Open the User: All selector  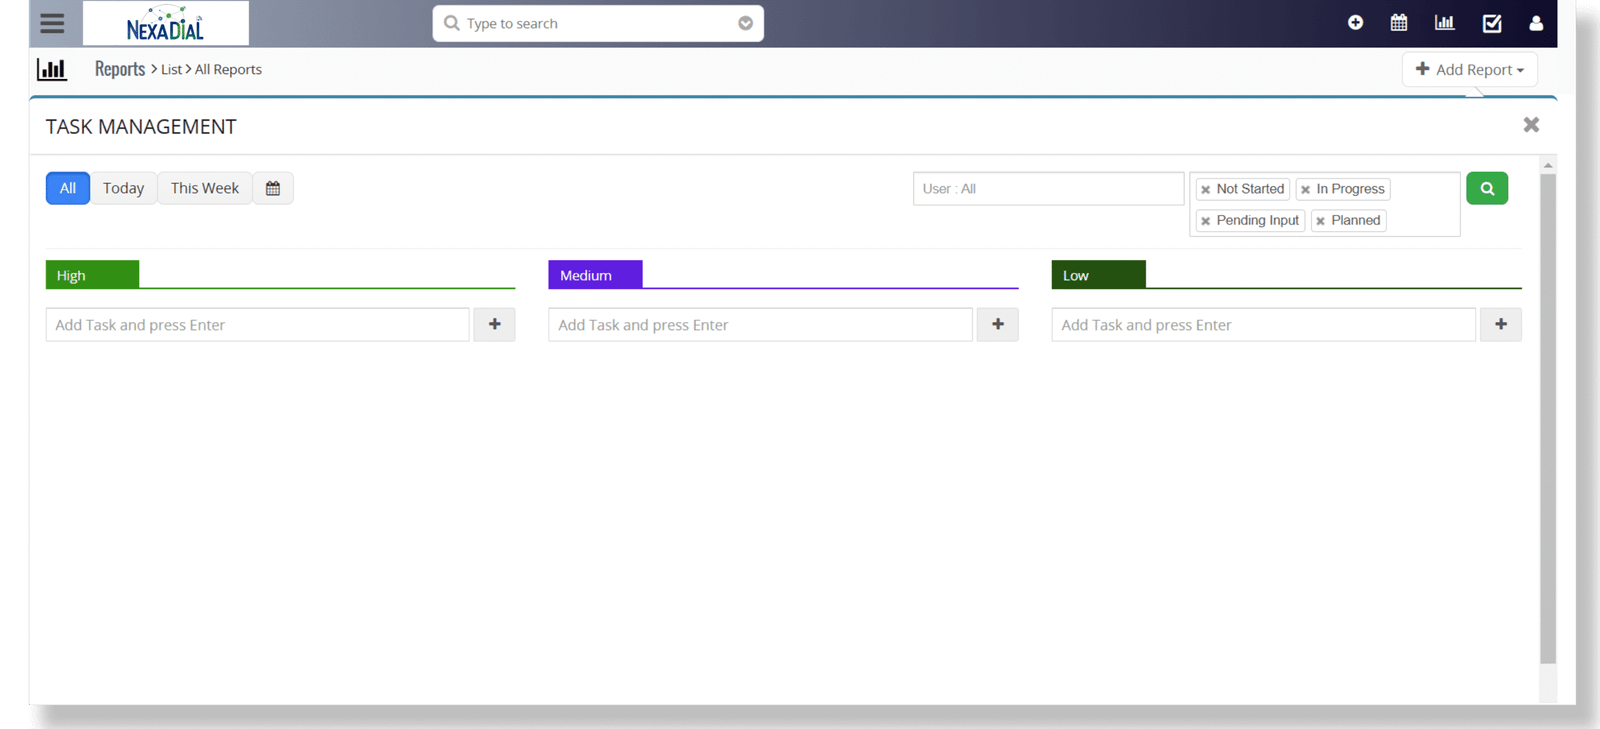point(1047,189)
